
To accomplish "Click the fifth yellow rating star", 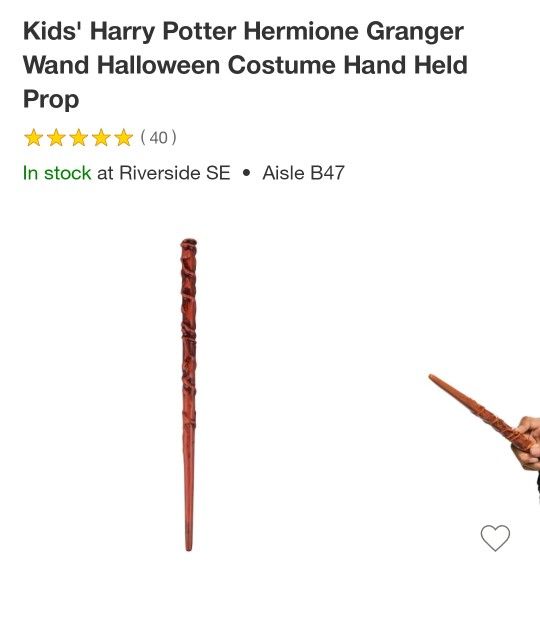I will coord(123,138).
